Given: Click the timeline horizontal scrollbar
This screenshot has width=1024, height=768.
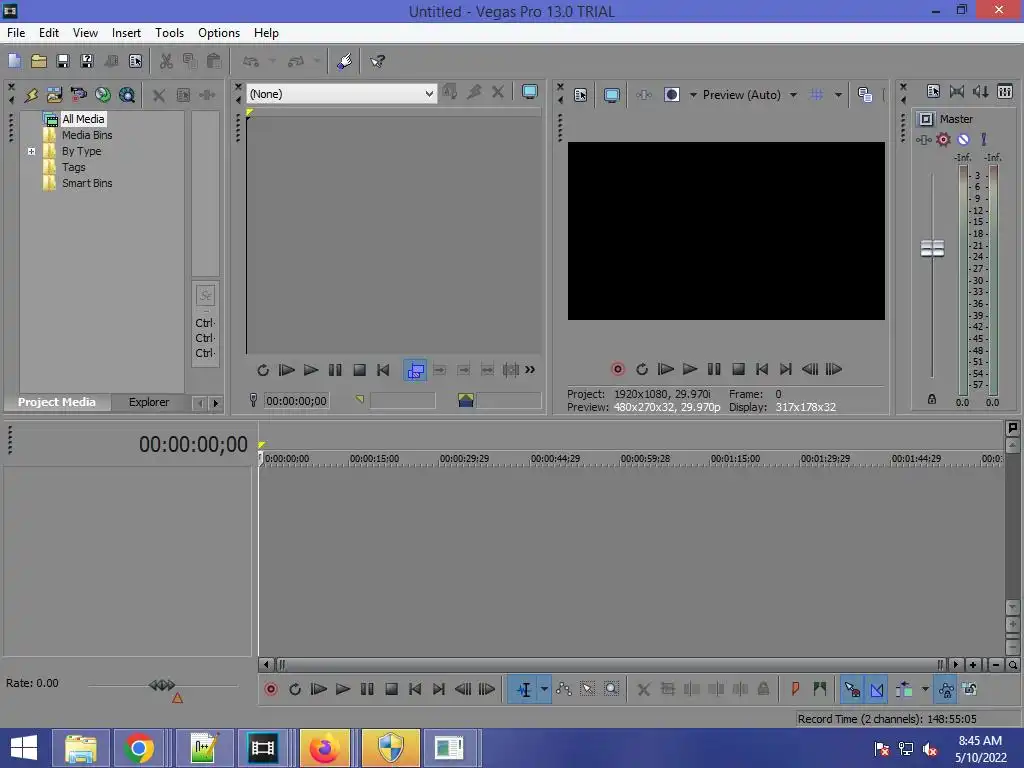Looking at the screenshot, I should pyautogui.click(x=608, y=665).
